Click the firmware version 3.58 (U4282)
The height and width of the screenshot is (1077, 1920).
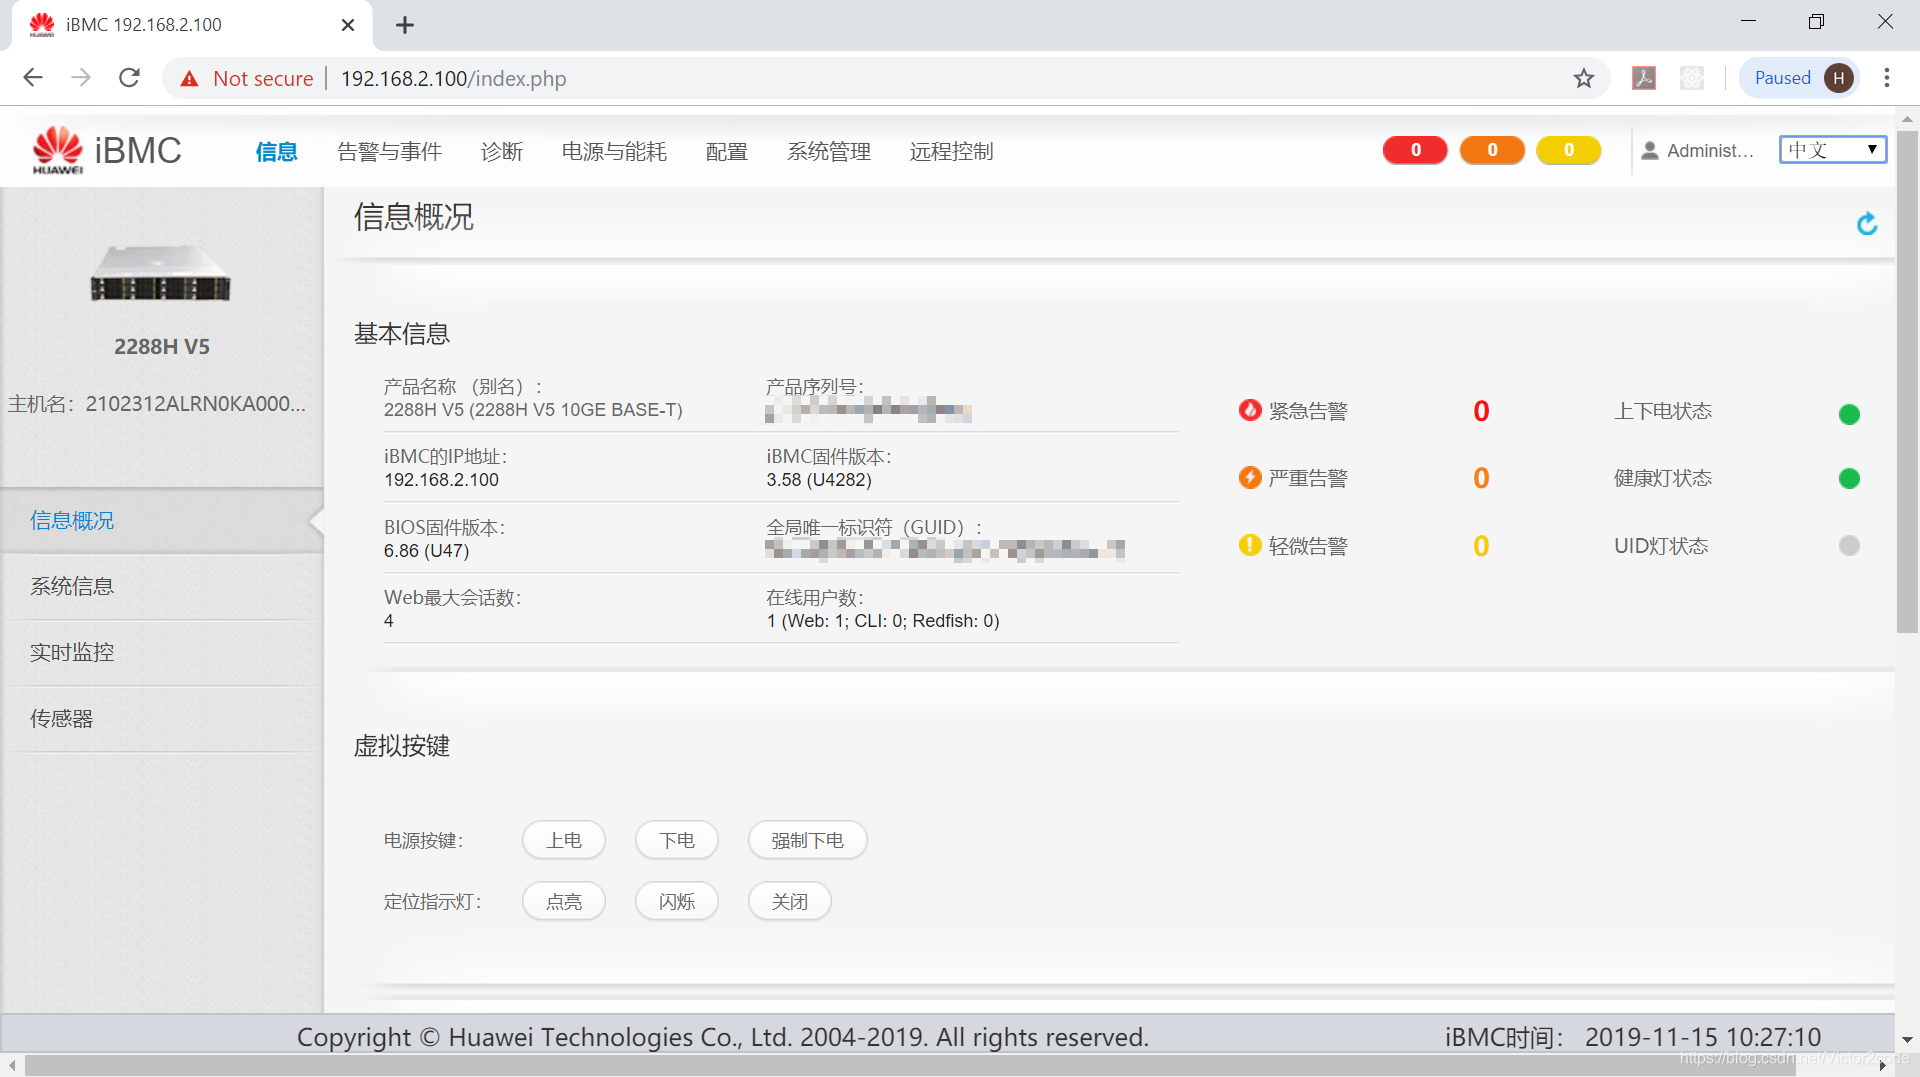(819, 480)
